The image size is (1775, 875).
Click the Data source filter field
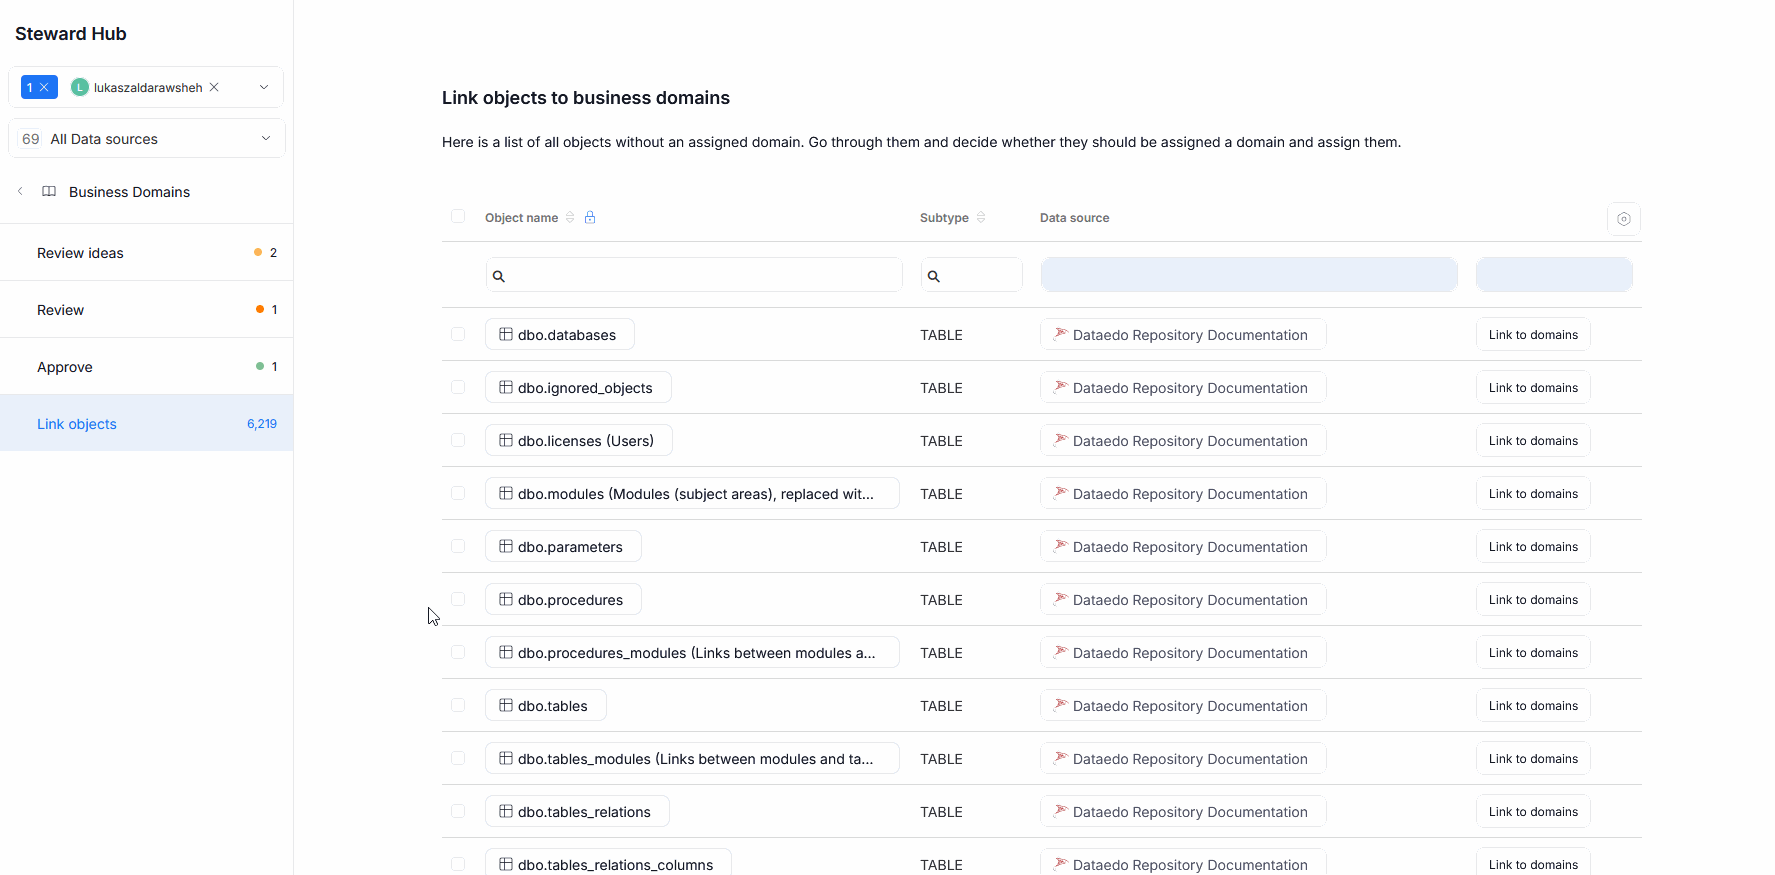pyautogui.click(x=1249, y=275)
